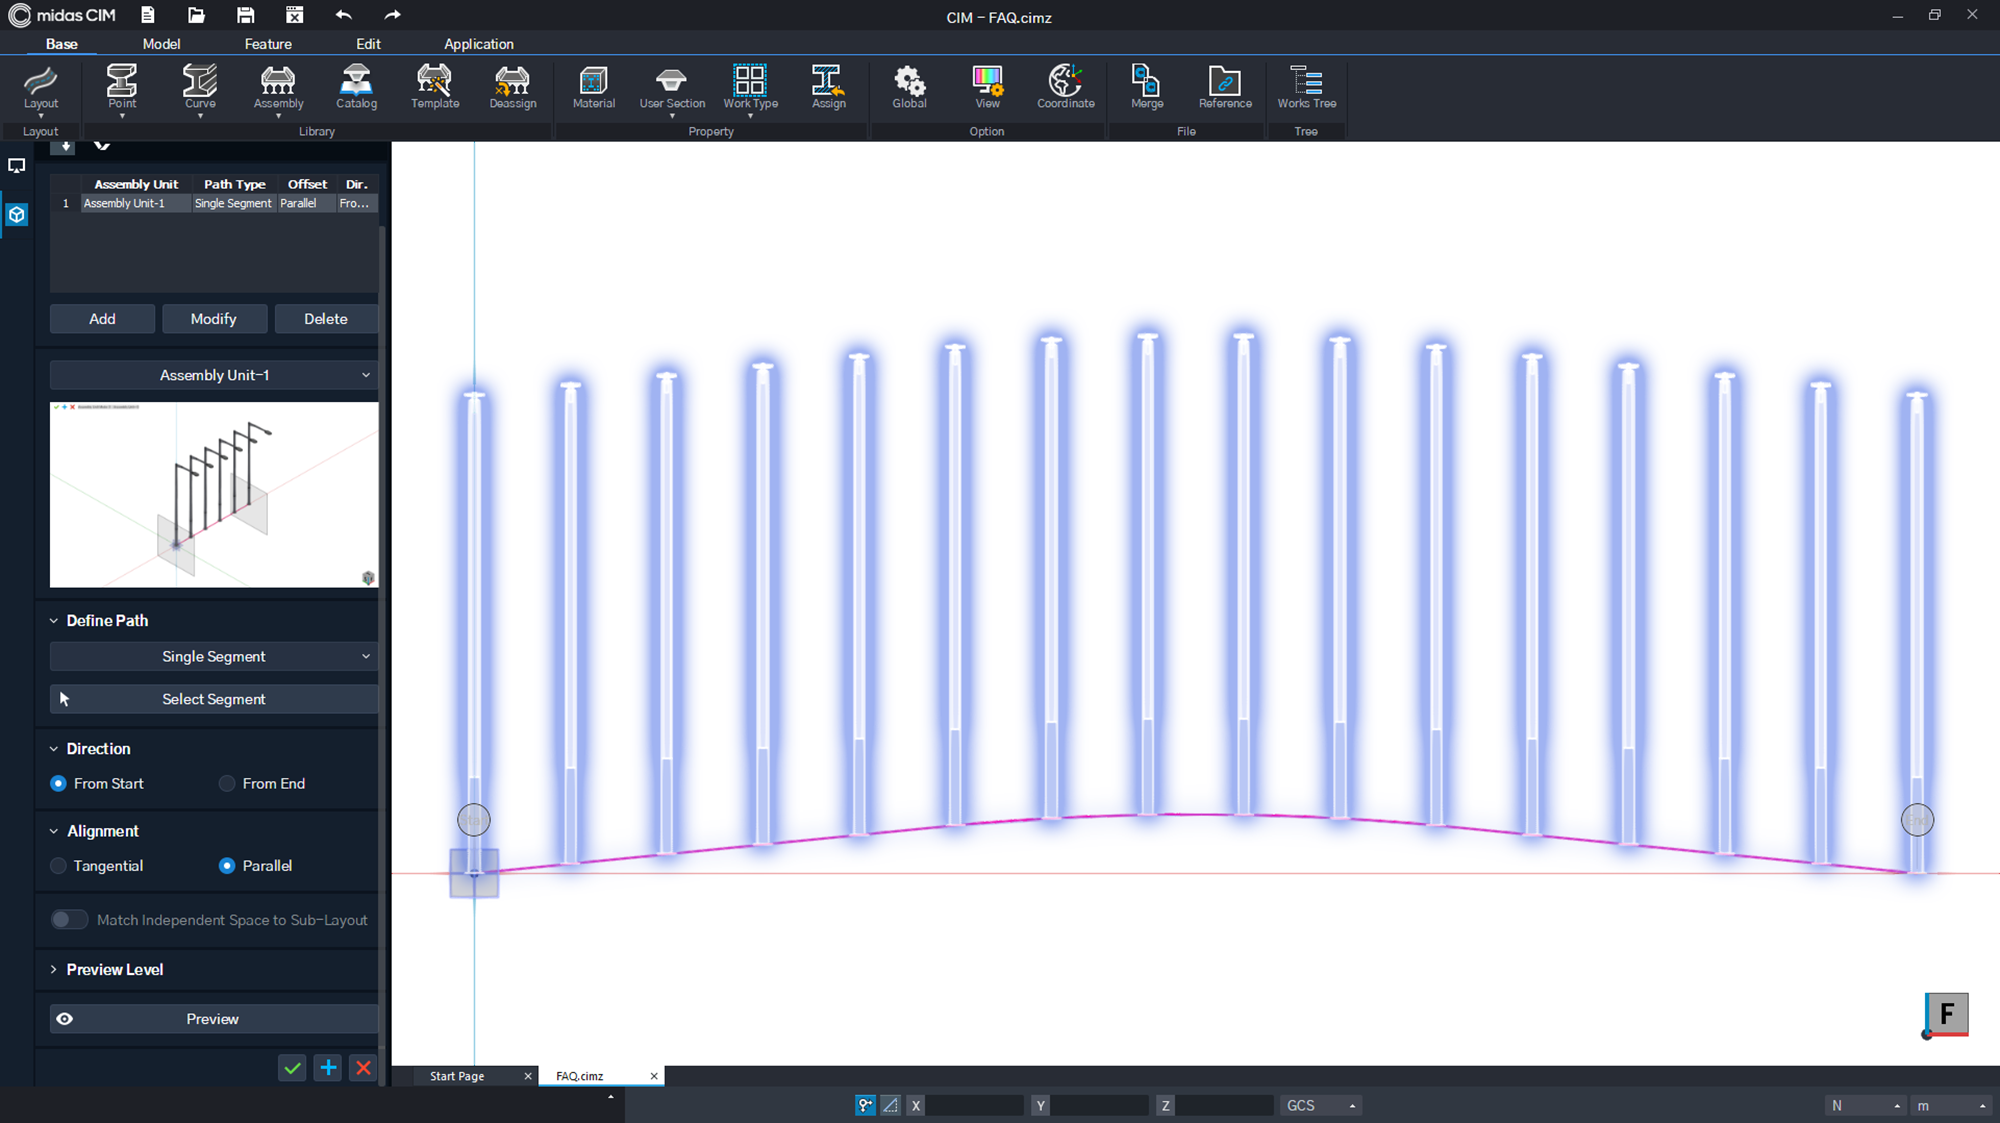The width and height of the screenshot is (2000, 1123).
Task: Expand the Preview Level section
Action: tap(114, 969)
